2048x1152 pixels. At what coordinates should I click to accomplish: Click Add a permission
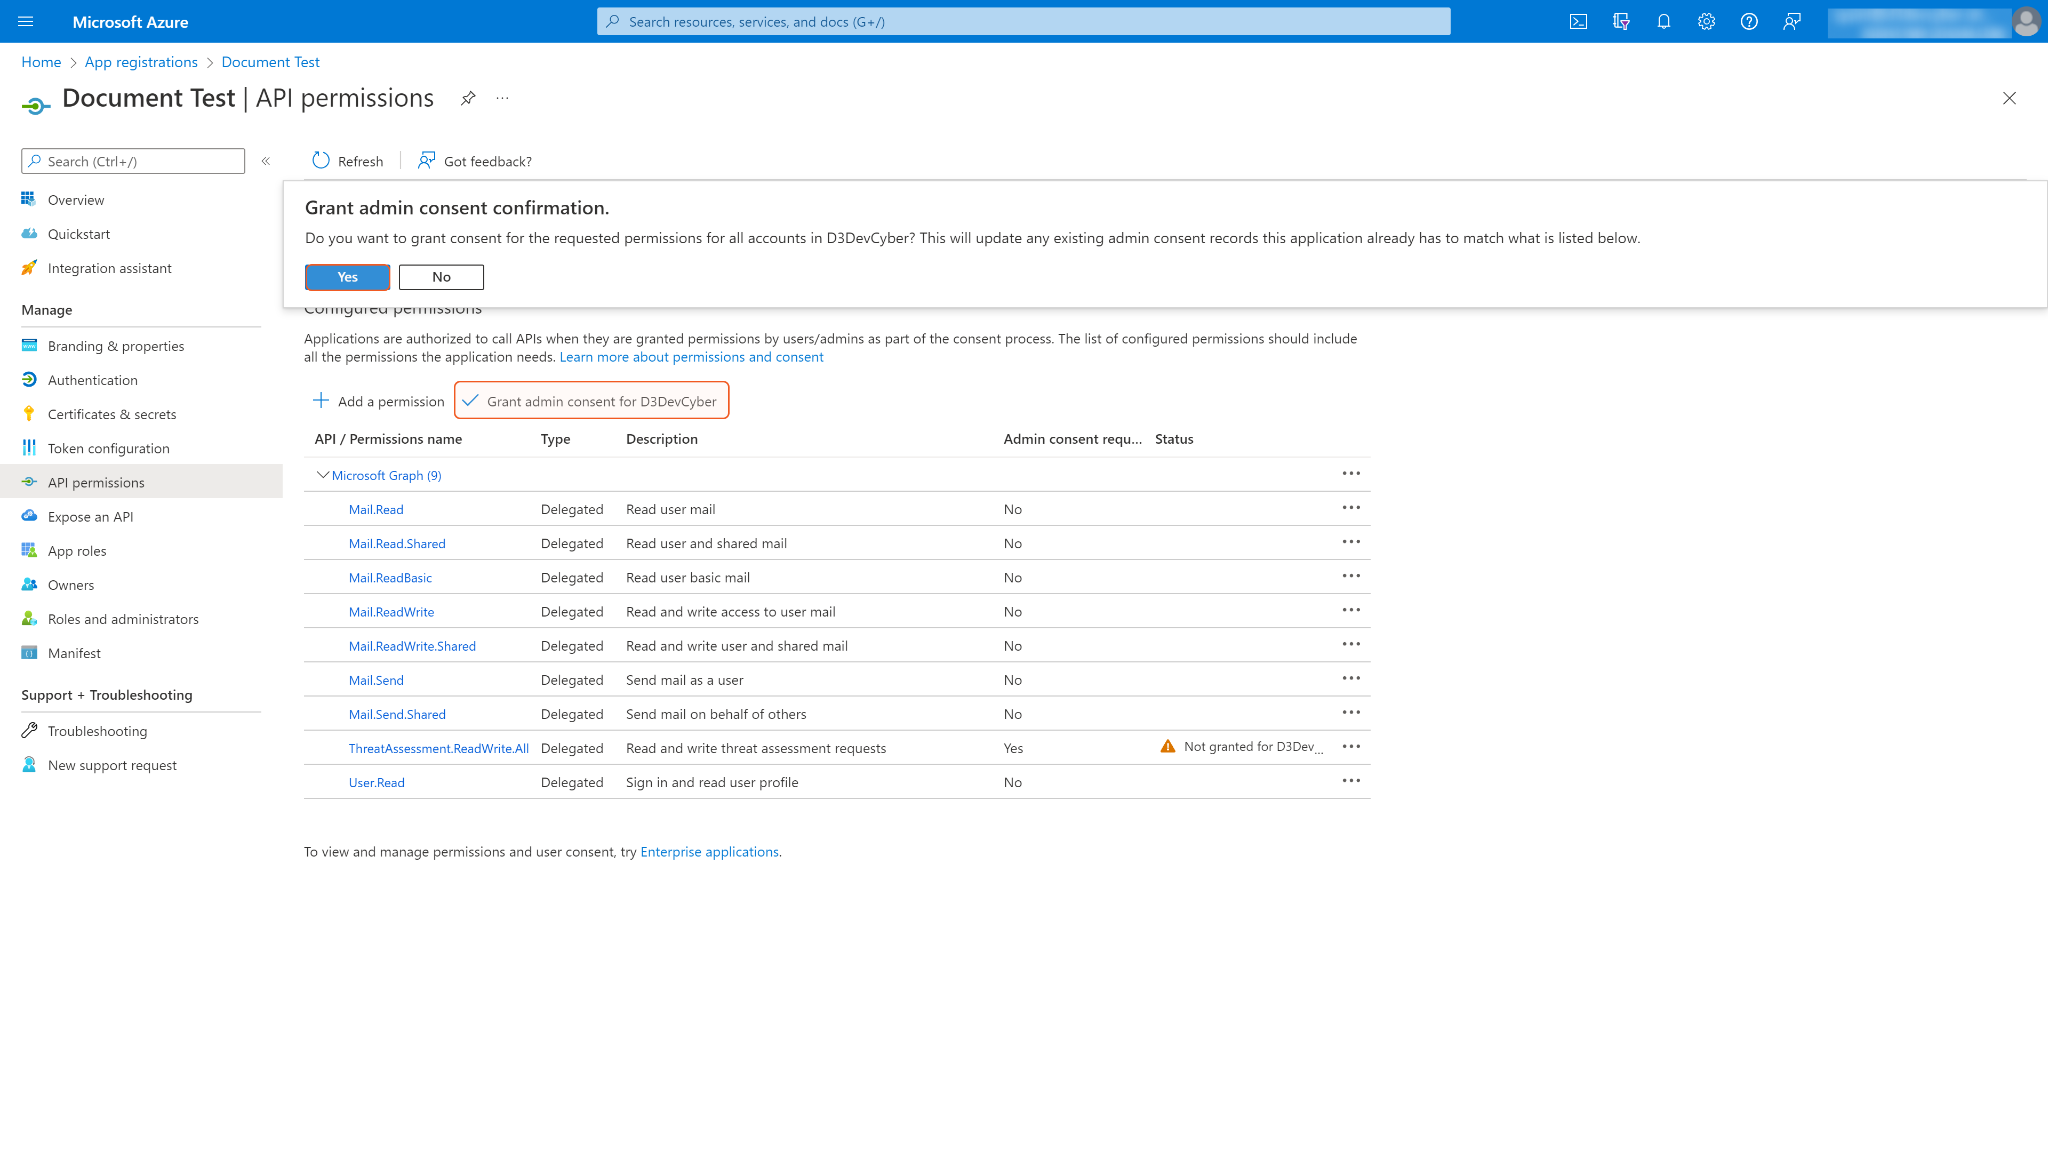point(378,401)
